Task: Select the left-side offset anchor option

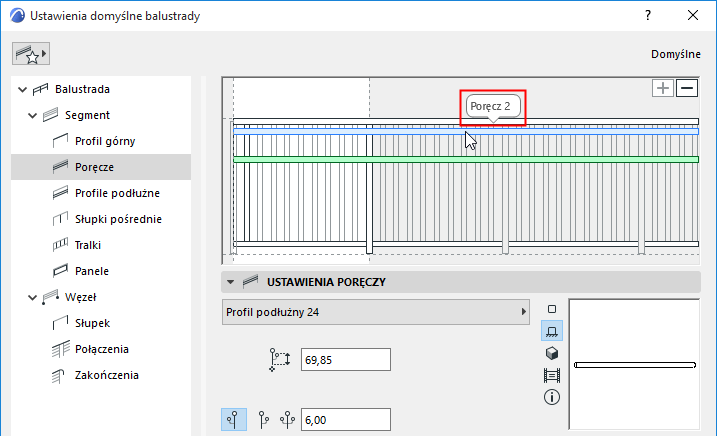Action: (234, 420)
